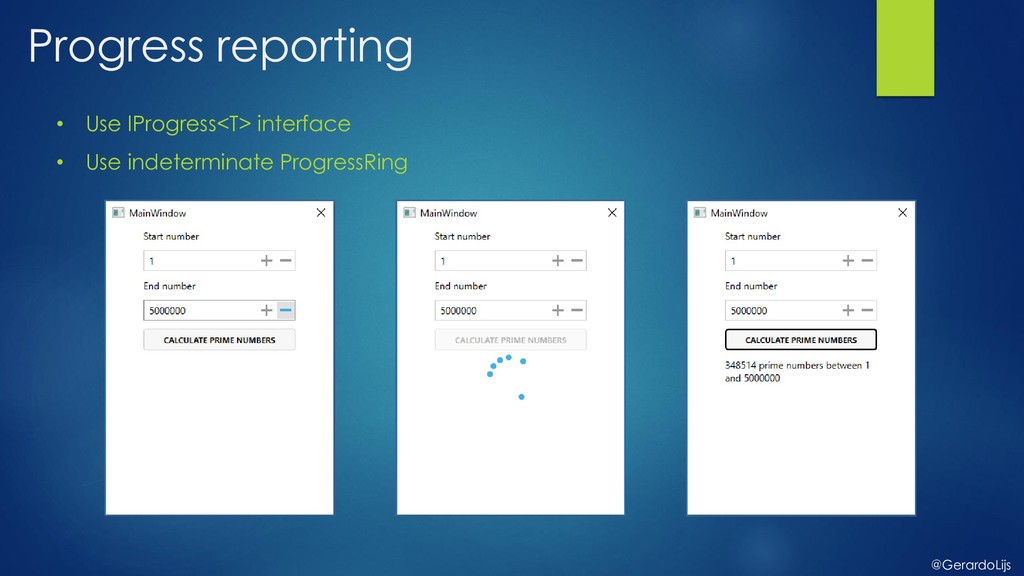Image resolution: width=1024 pixels, height=576 pixels.
Task: Increment Start number in left window
Action: tap(266, 261)
